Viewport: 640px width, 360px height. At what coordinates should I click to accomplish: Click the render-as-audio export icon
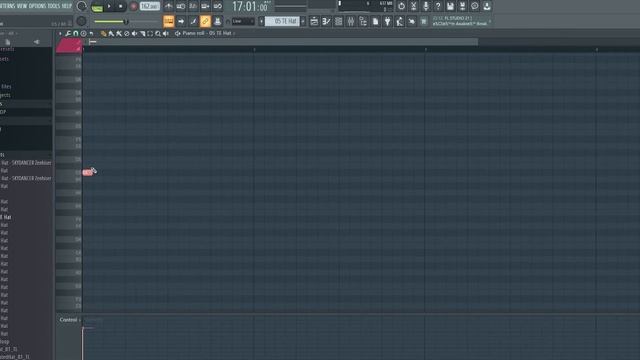click(x=462, y=6)
